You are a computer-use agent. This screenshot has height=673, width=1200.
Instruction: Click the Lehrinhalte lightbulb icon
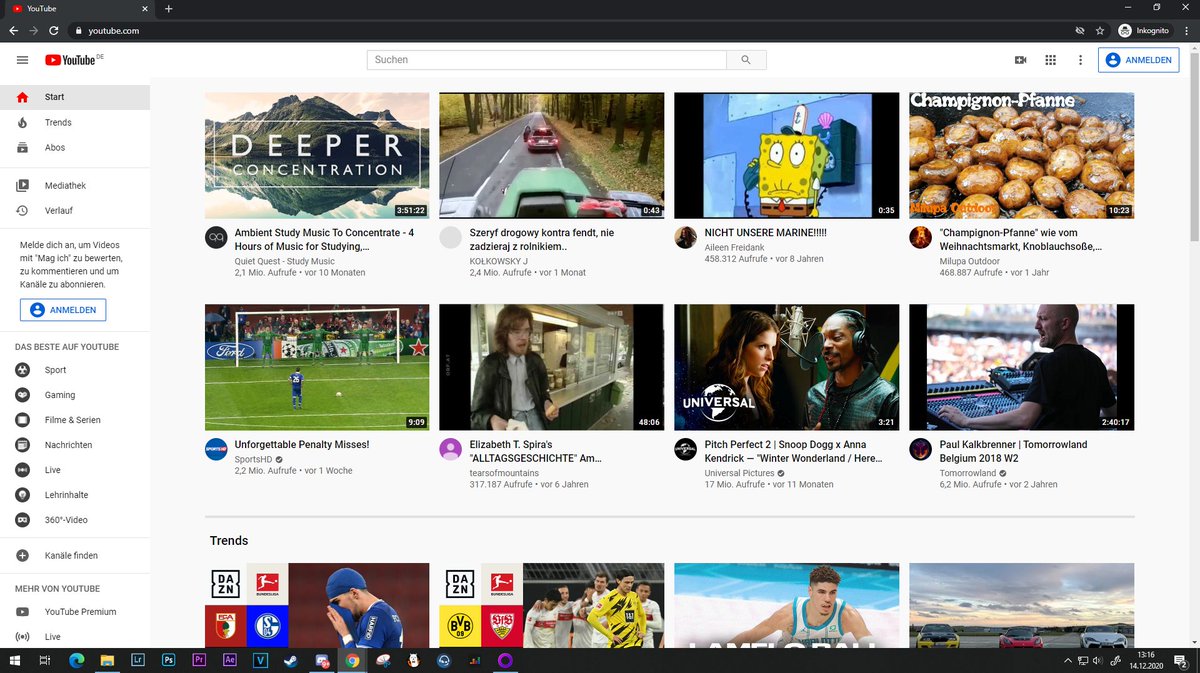coord(22,495)
